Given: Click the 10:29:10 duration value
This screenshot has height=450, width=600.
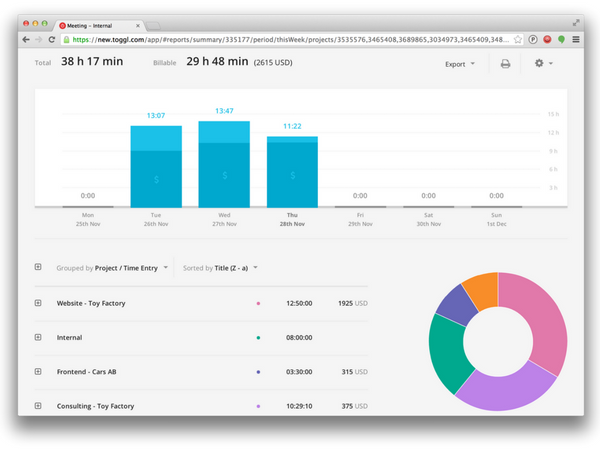Looking at the screenshot, I should pyautogui.click(x=299, y=406).
